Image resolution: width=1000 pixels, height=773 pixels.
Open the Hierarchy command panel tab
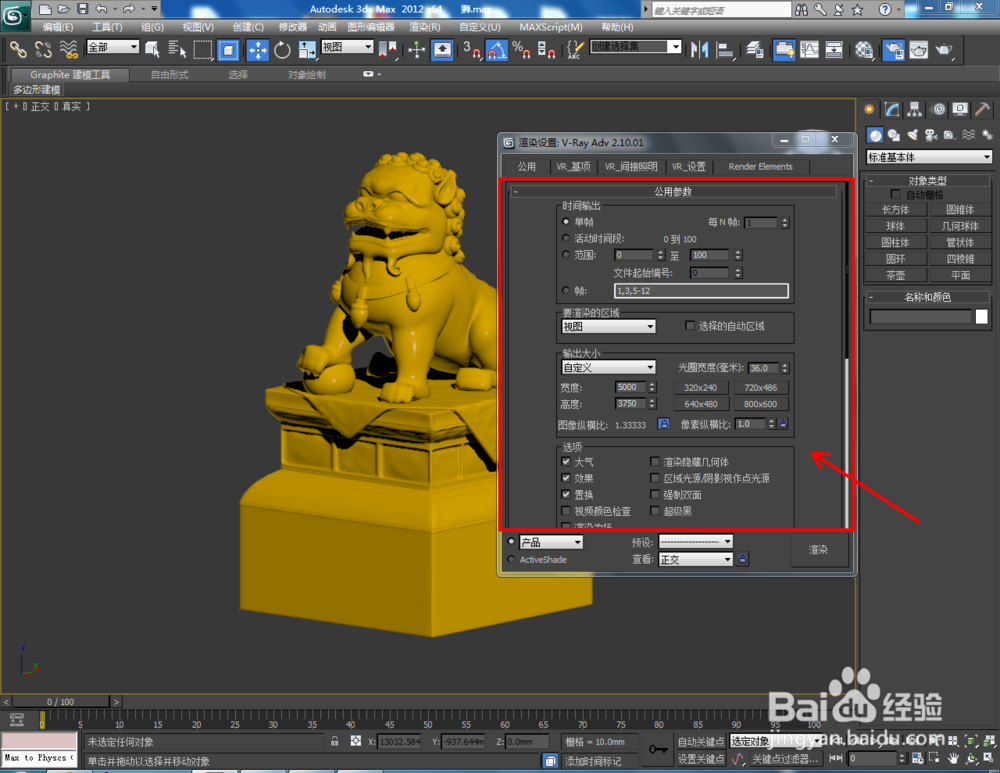915,110
